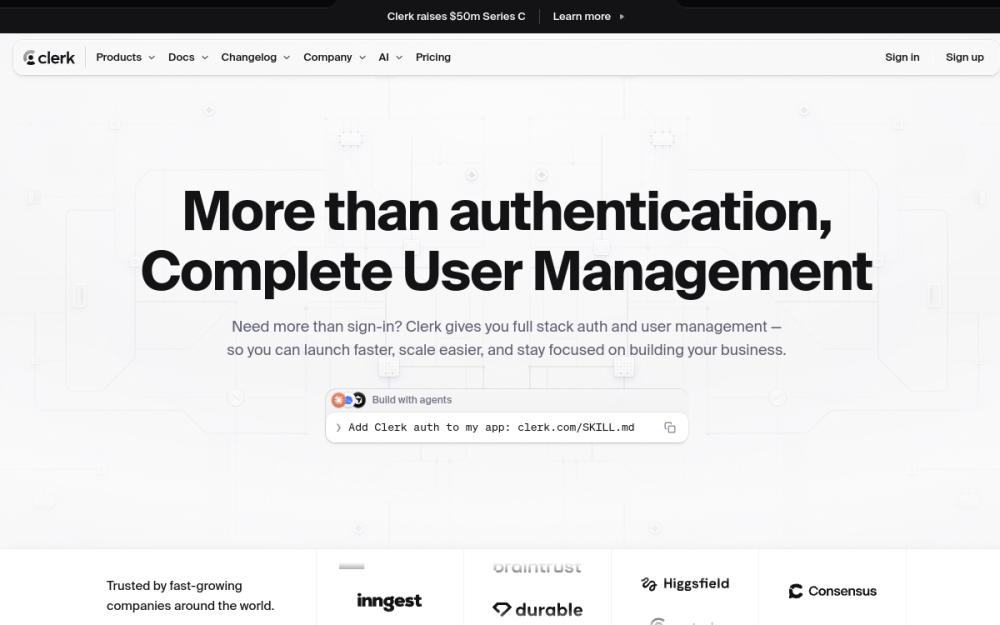Viewport: 1000px width, 625px height.
Task: Open the Higgsfield logo
Action: (685, 584)
